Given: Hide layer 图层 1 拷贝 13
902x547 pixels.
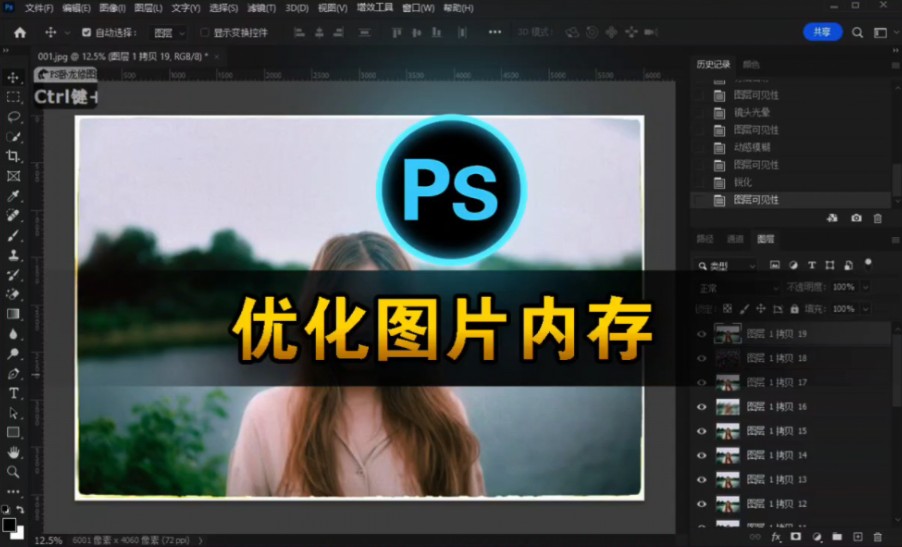Looking at the screenshot, I should pyautogui.click(x=701, y=480).
